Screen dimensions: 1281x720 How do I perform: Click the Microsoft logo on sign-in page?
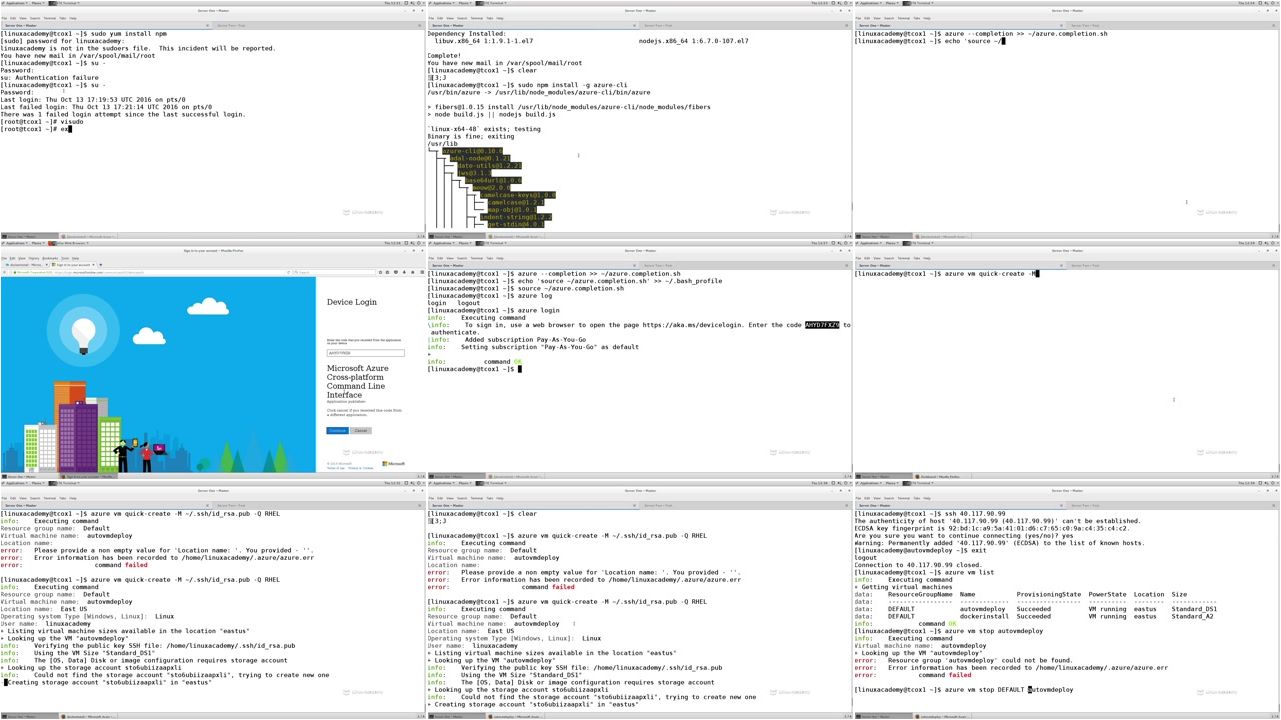coord(393,464)
